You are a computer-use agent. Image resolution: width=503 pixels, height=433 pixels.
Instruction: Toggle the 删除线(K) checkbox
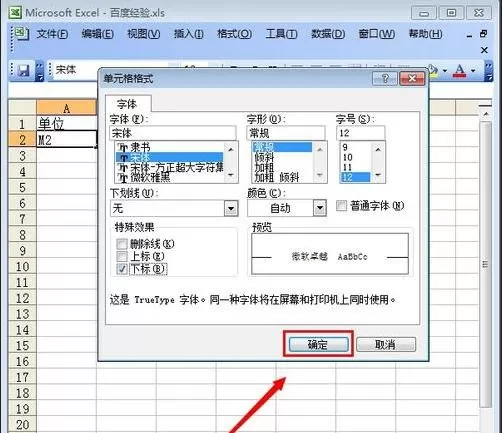pos(122,244)
